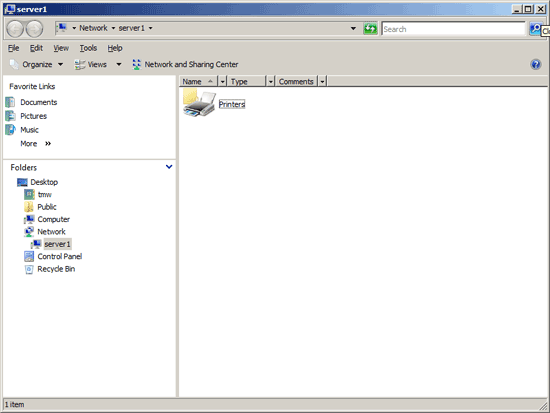Open the Help menu

pyautogui.click(x=115, y=48)
